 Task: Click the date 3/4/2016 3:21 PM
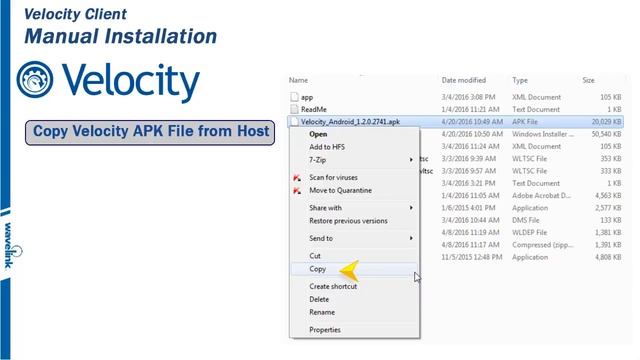coord(468,183)
